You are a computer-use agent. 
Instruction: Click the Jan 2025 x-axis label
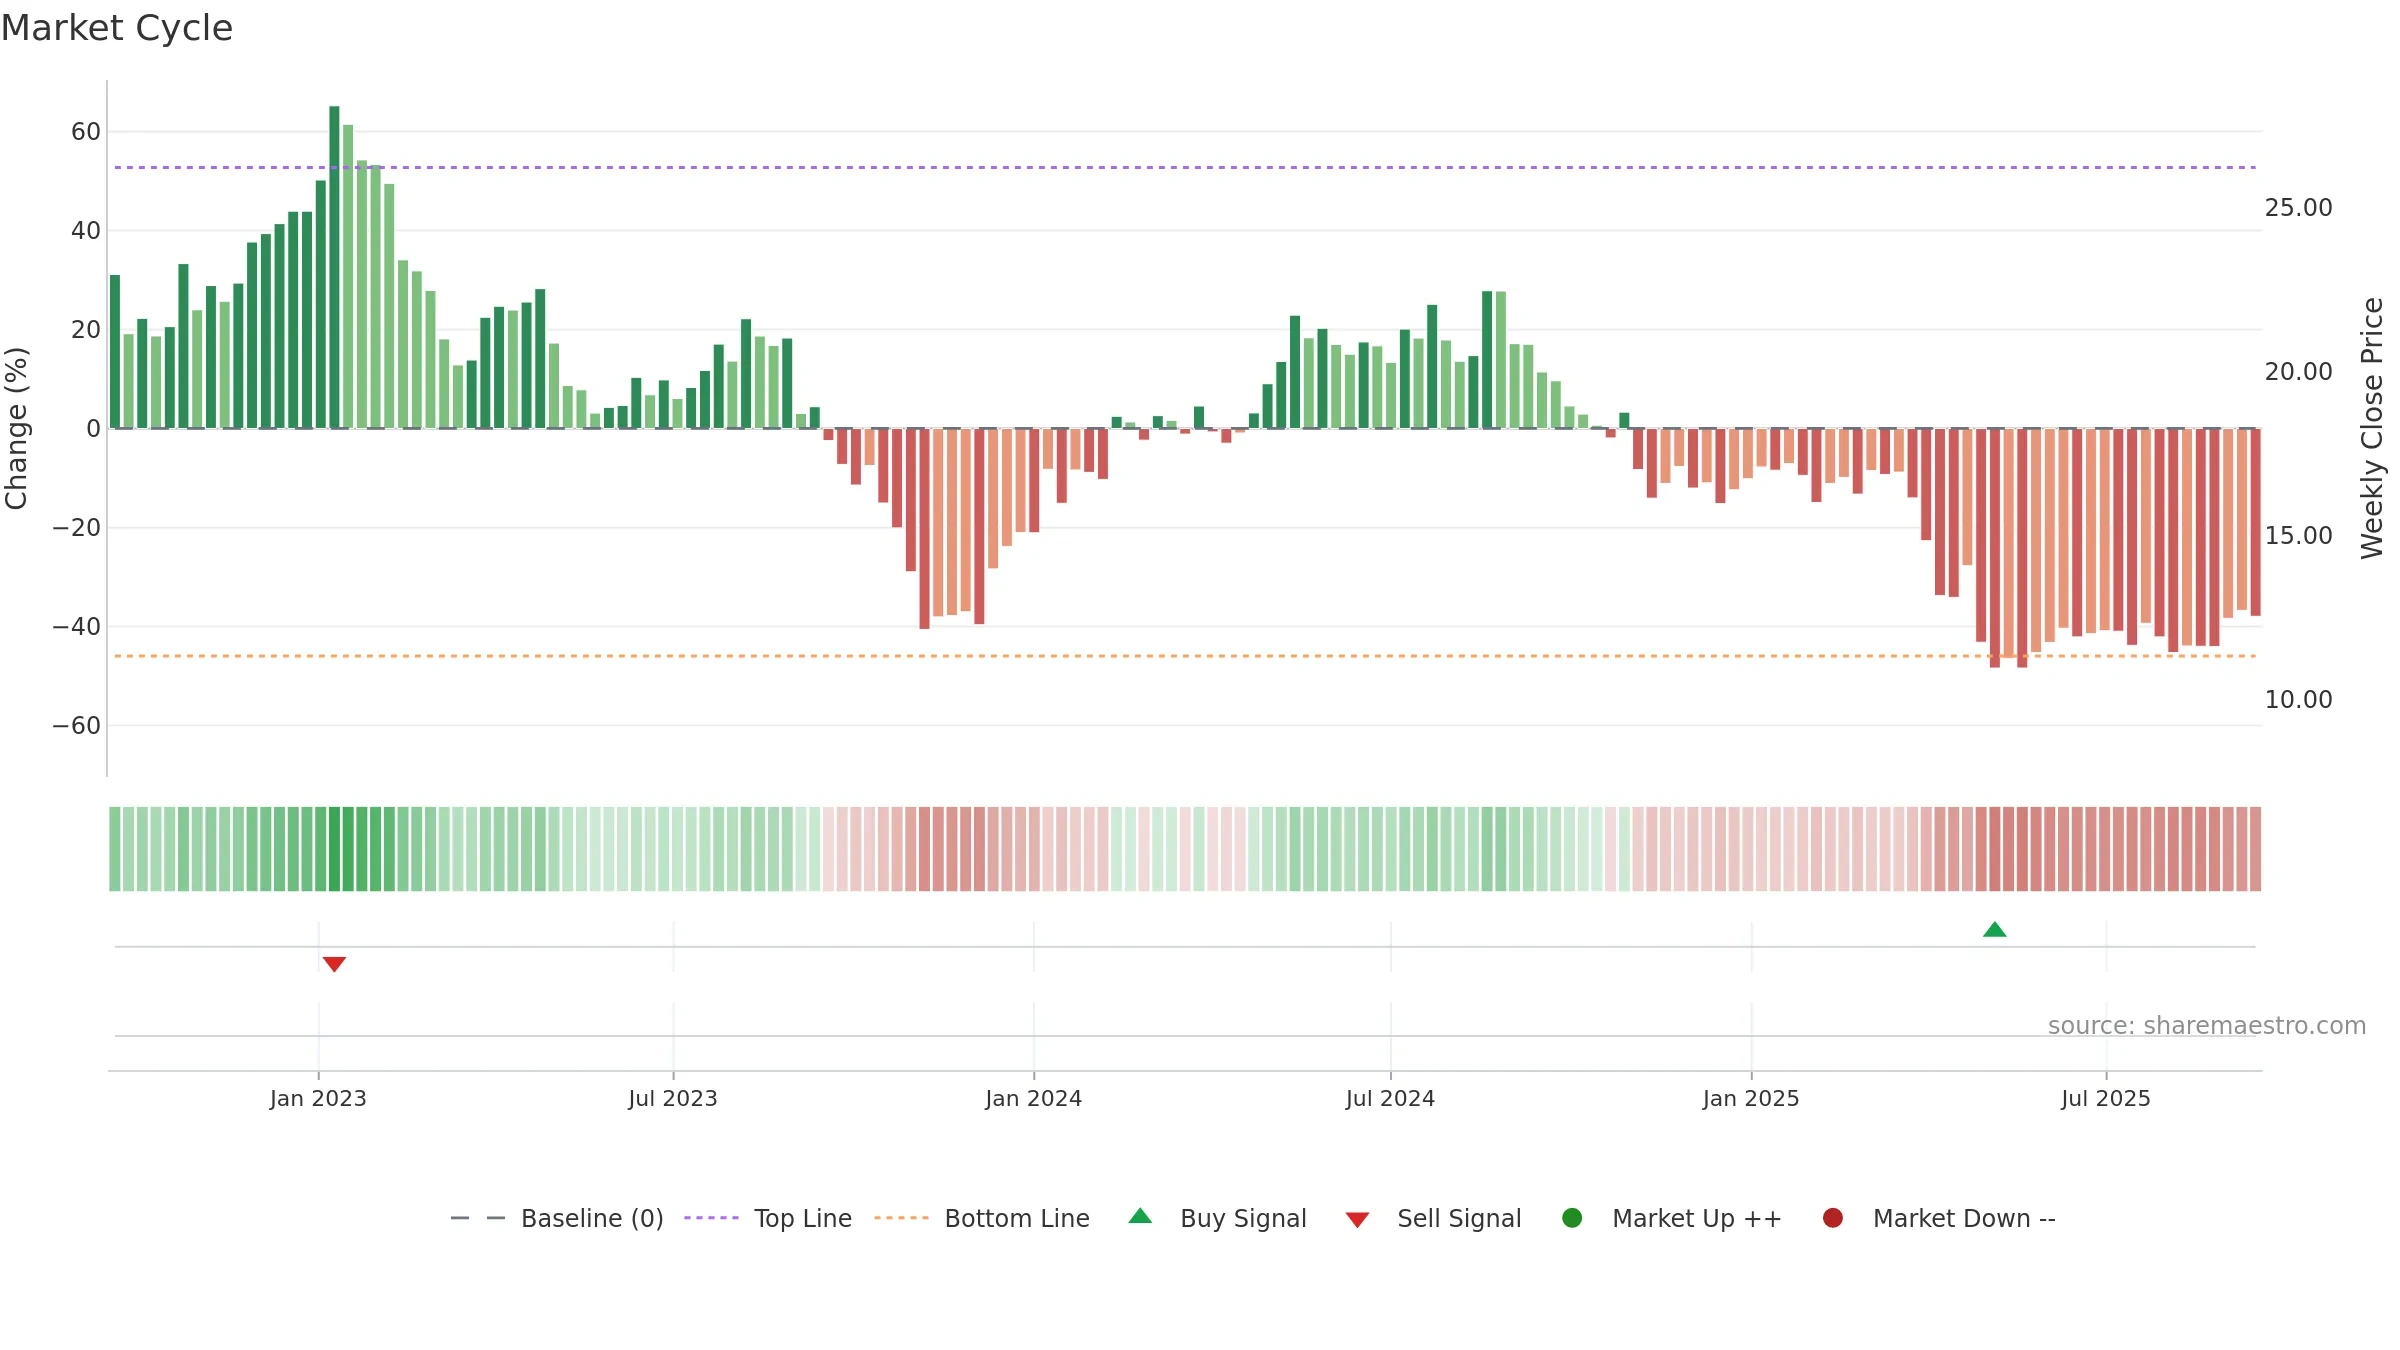pos(1751,1099)
